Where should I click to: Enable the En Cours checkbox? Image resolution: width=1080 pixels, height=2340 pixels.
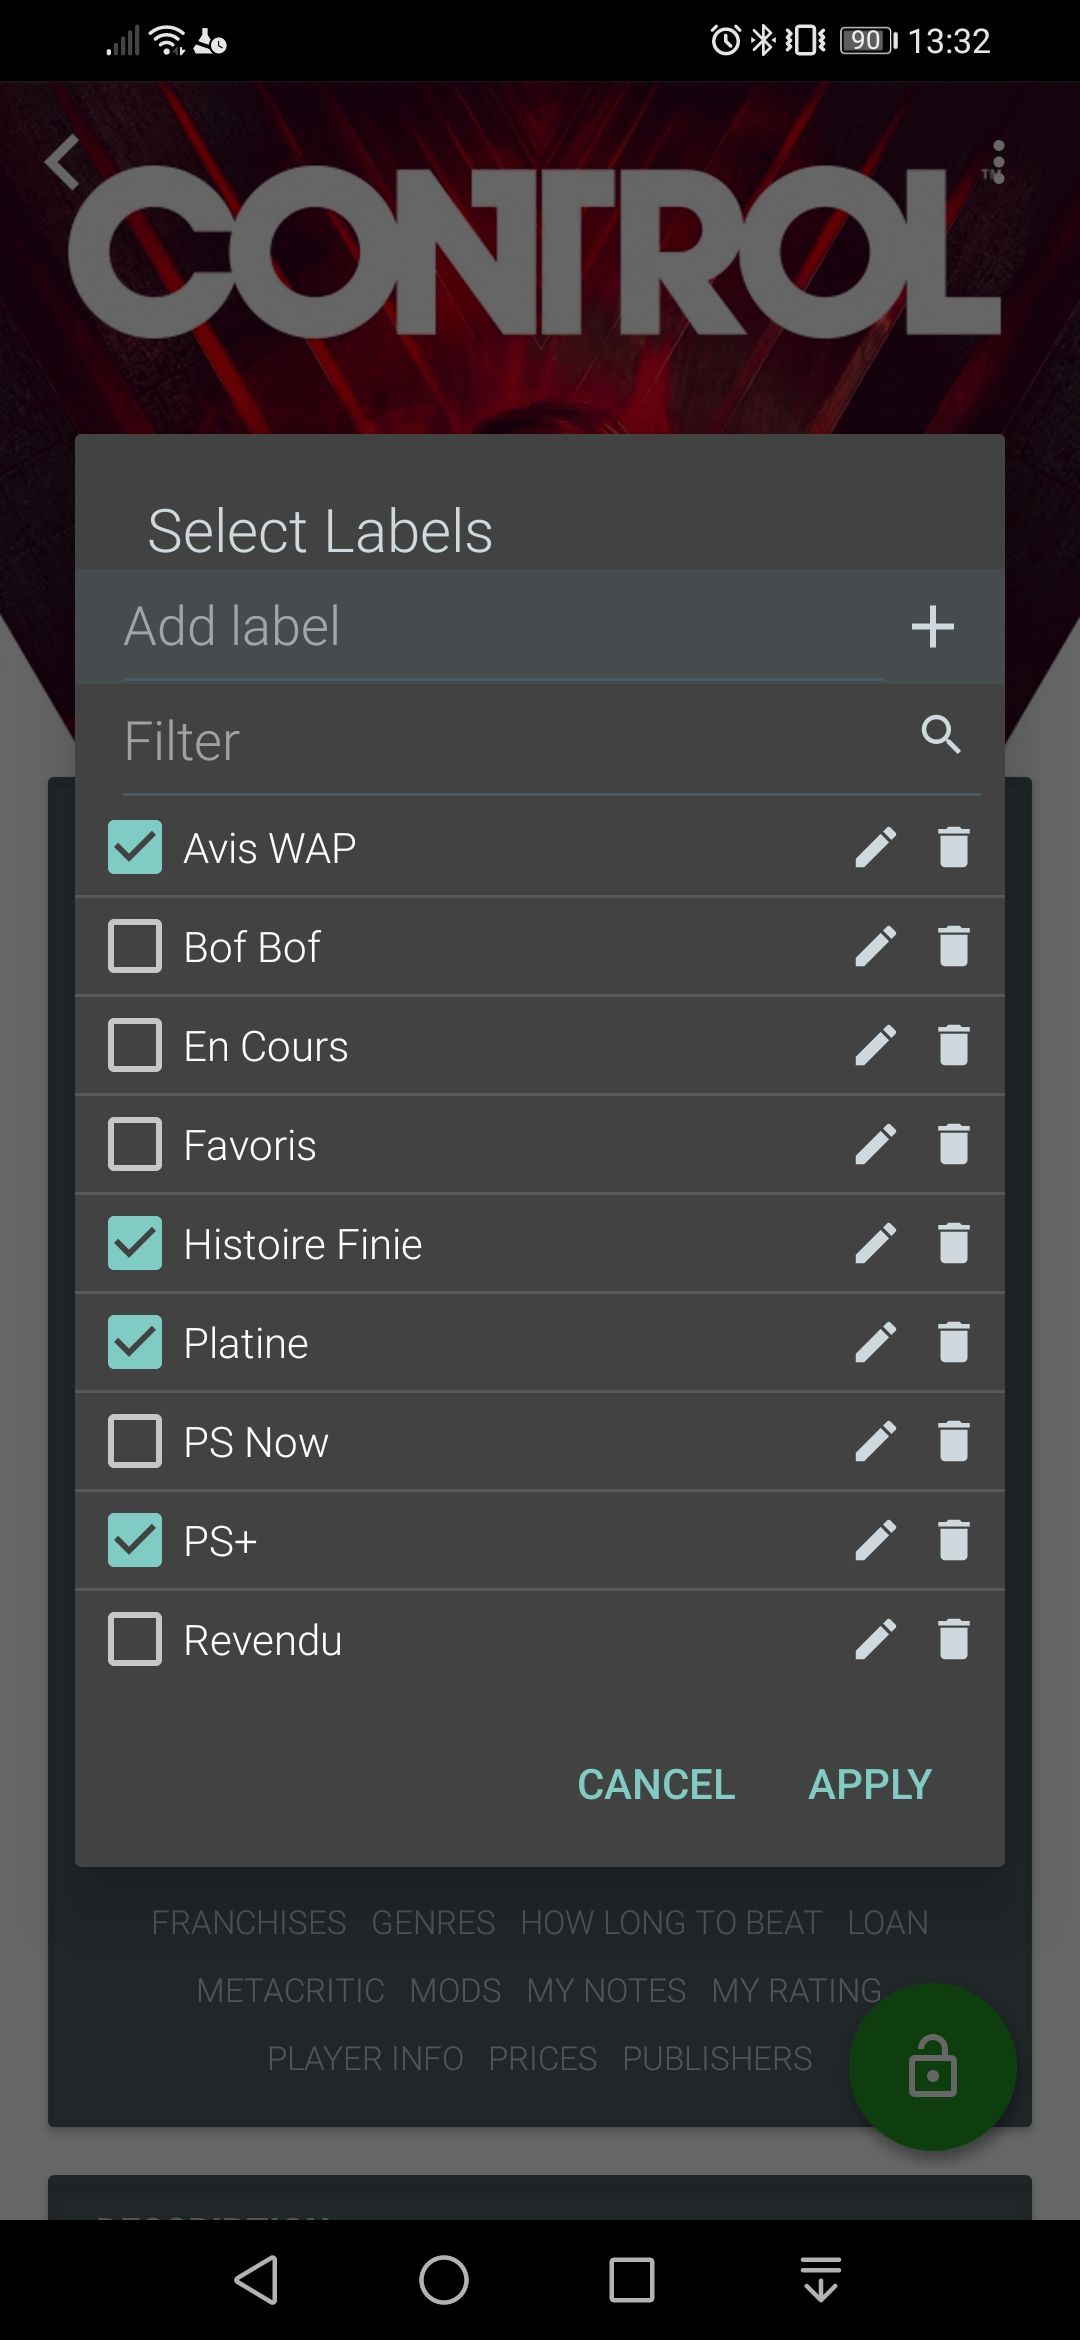point(135,1045)
